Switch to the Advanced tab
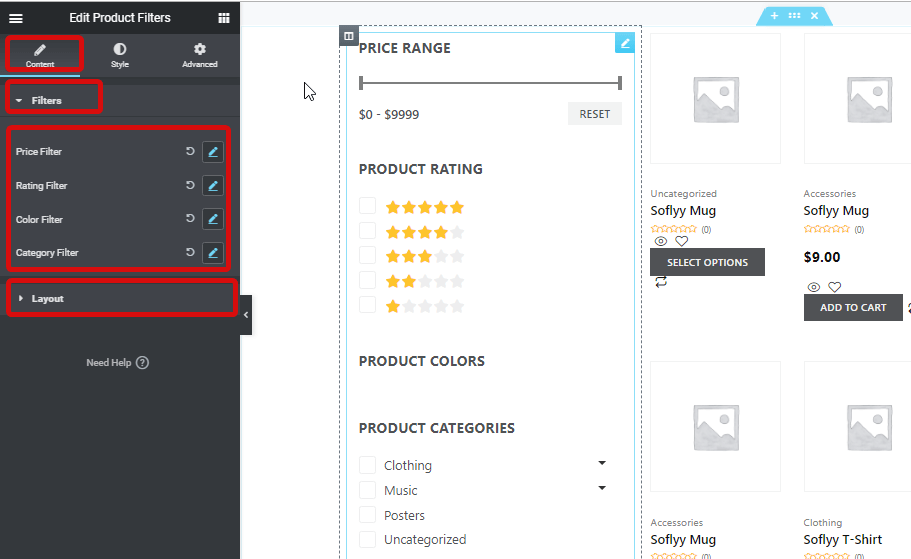Viewport: 911px width, 559px height. coord(200,55)
